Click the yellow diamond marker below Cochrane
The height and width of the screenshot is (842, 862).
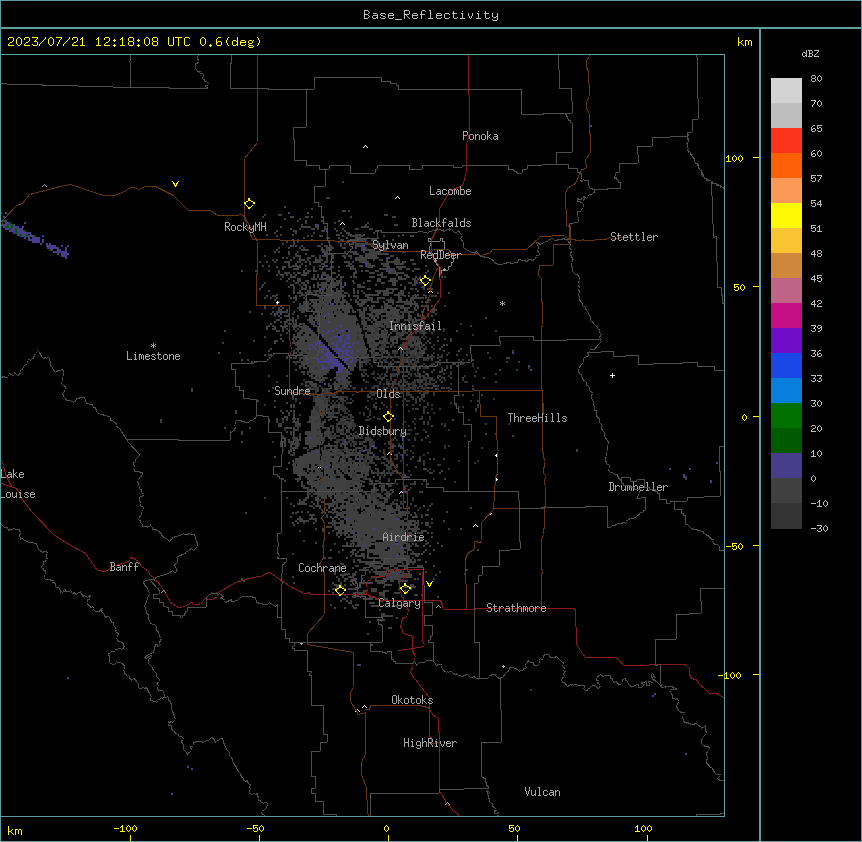click(340, 590)
